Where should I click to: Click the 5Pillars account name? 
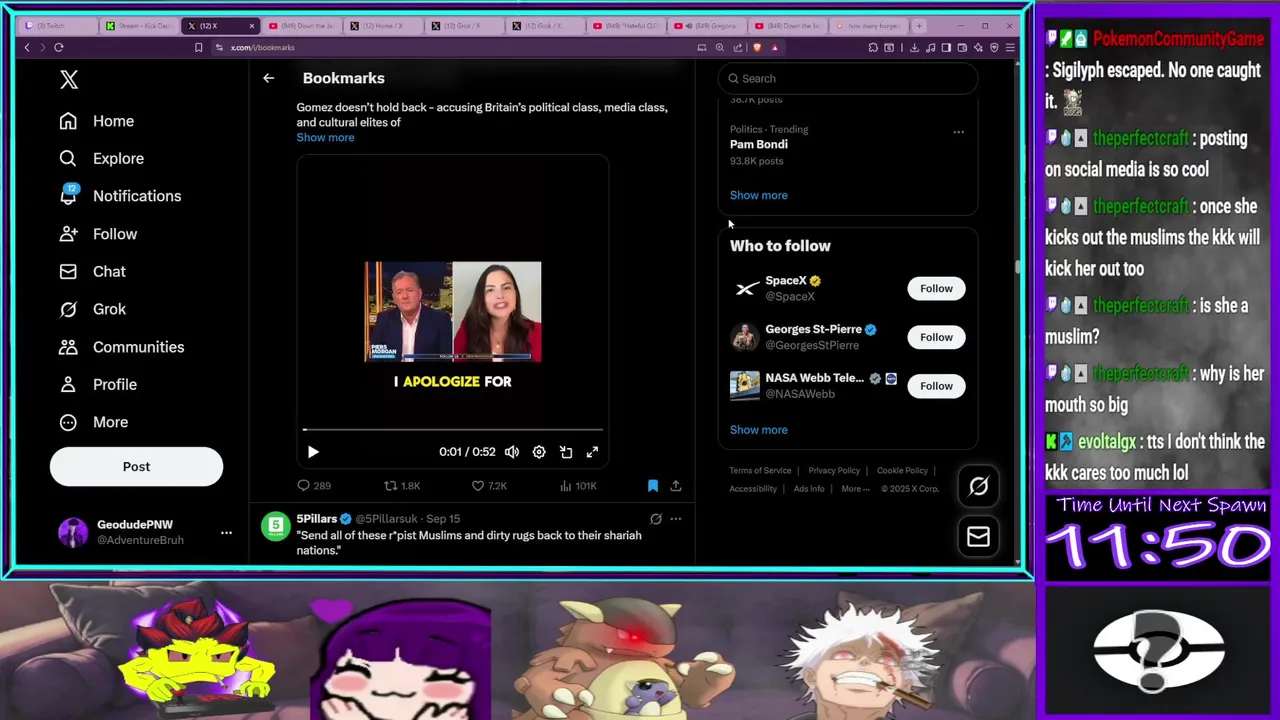pyautogui.click(x=317, y=519)
